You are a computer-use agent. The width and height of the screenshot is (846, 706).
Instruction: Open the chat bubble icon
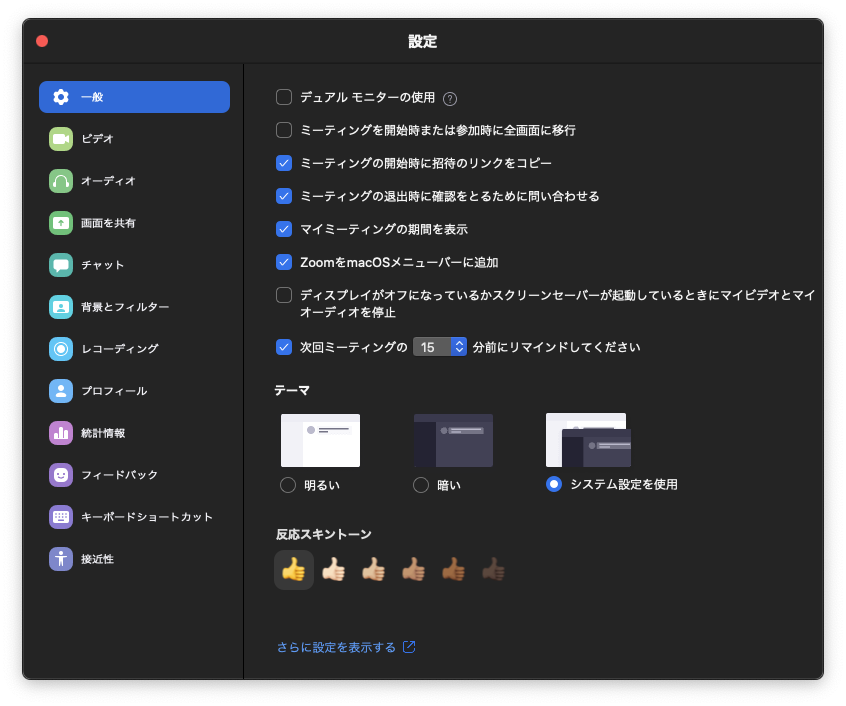point(61,265)
